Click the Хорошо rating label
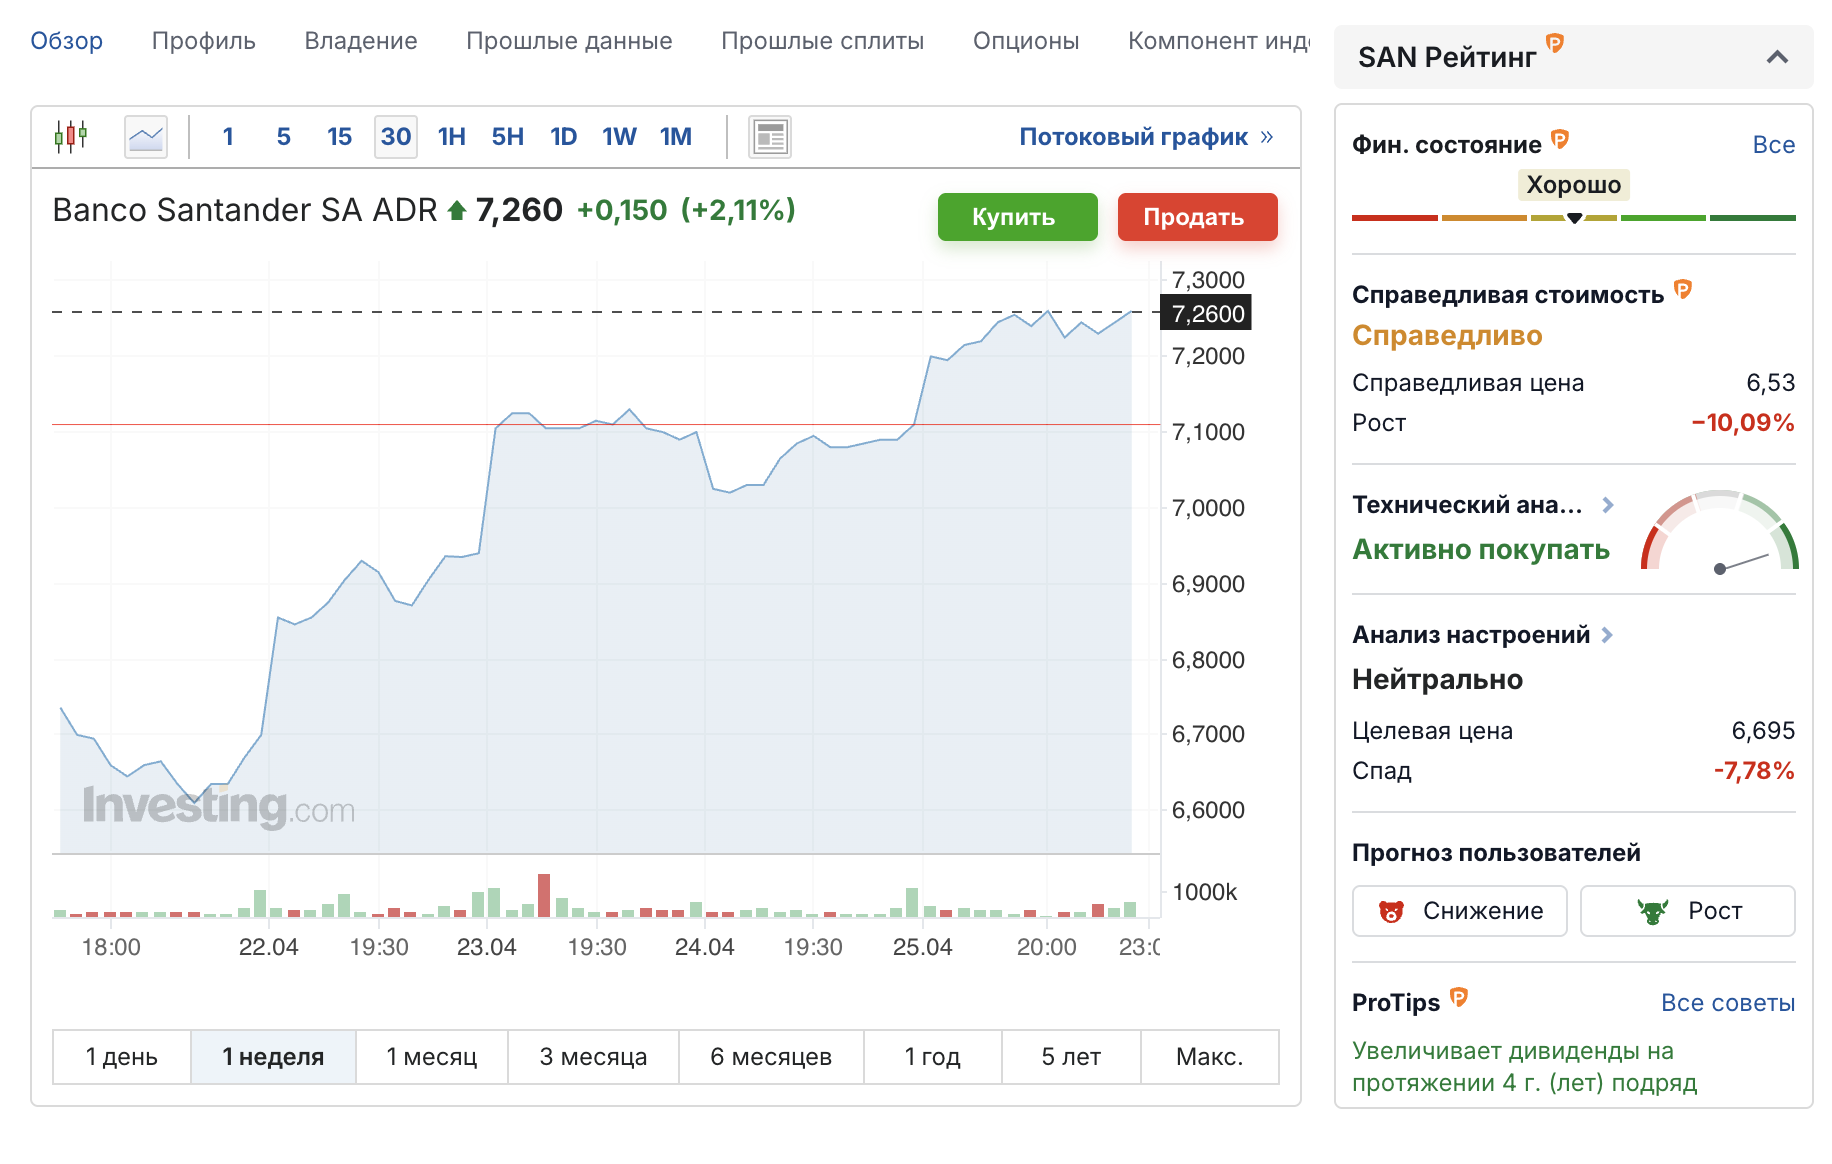This screenshot has height=1164, width=1832. point(1574,185)
